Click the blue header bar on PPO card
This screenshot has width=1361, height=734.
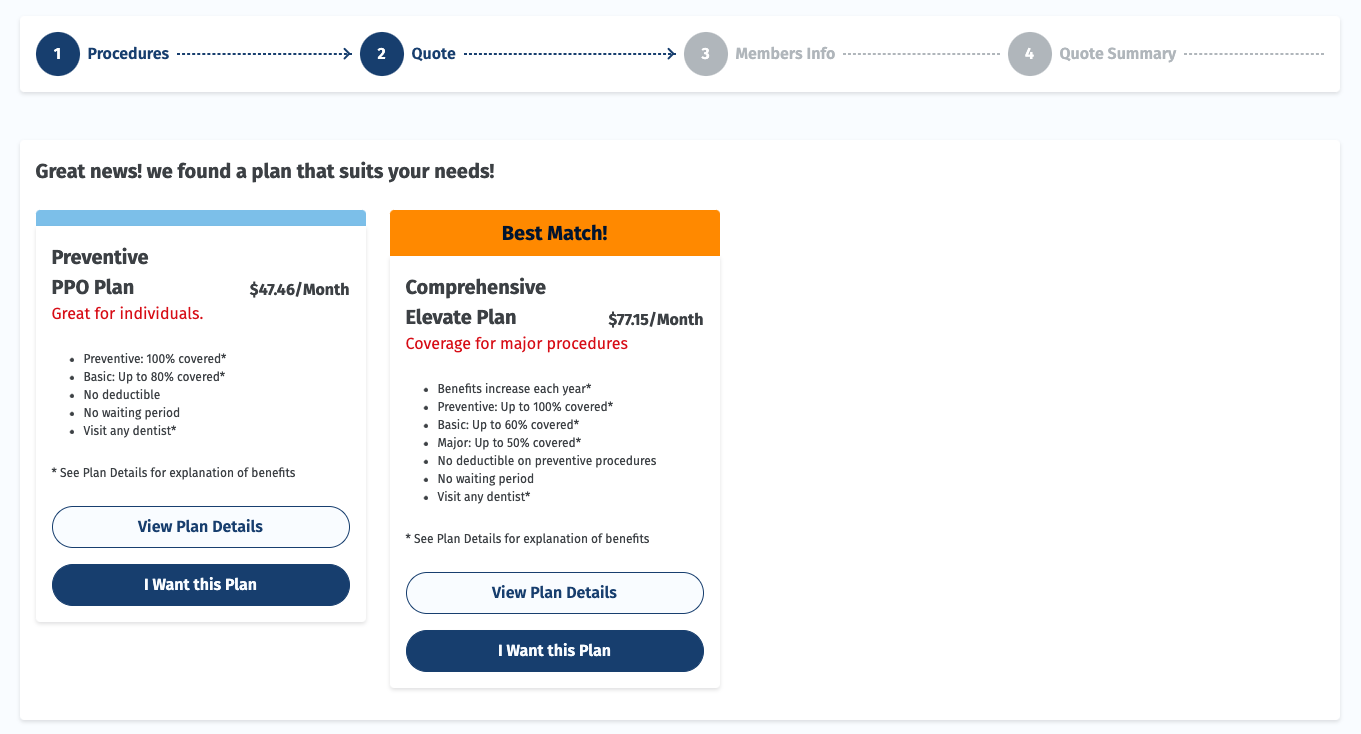(200, 216)
